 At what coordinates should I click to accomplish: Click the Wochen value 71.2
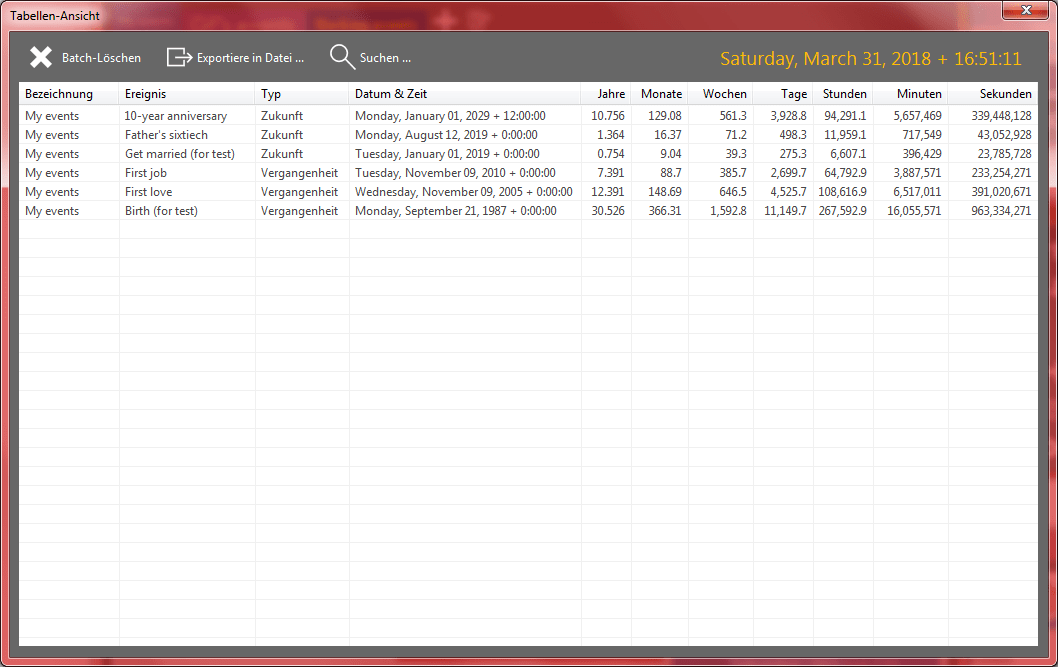[736, 135]
